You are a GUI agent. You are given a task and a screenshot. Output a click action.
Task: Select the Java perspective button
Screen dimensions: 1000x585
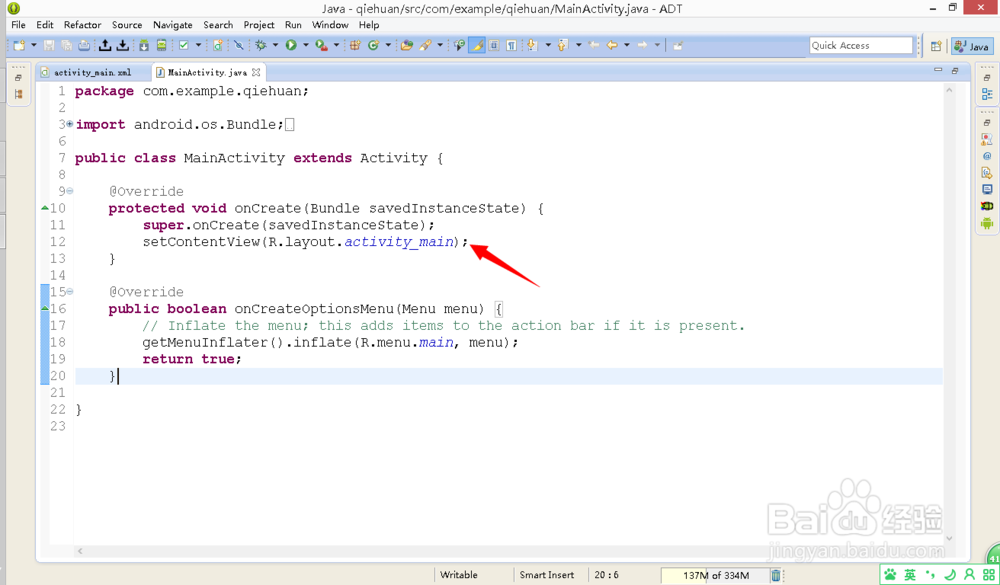click(x=972, y=46)
